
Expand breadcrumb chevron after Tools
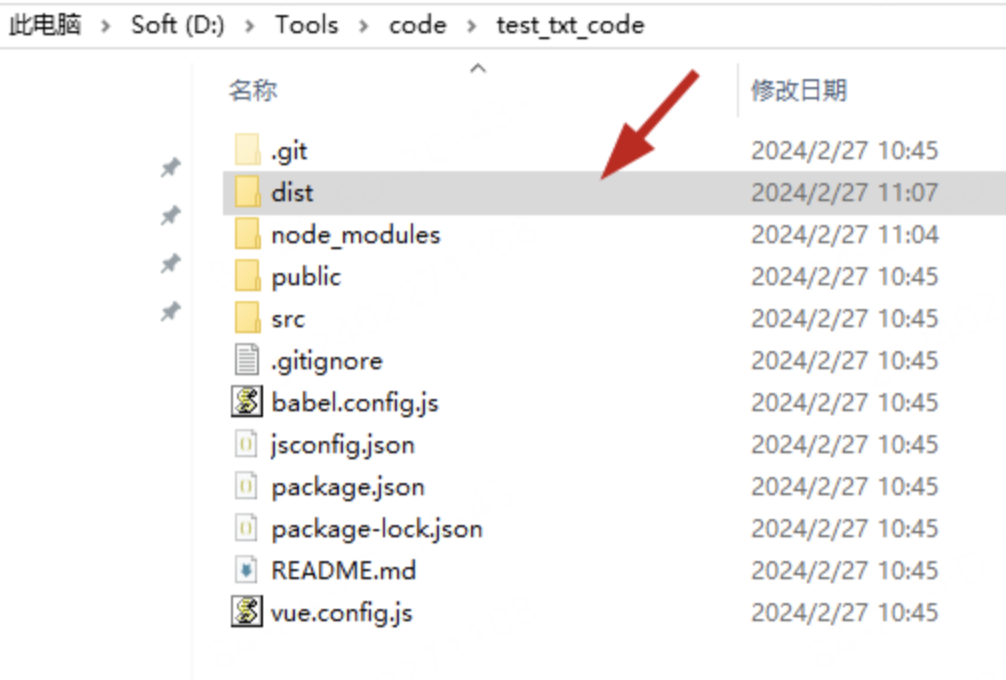pyautogui.click(x=364, y=26)
